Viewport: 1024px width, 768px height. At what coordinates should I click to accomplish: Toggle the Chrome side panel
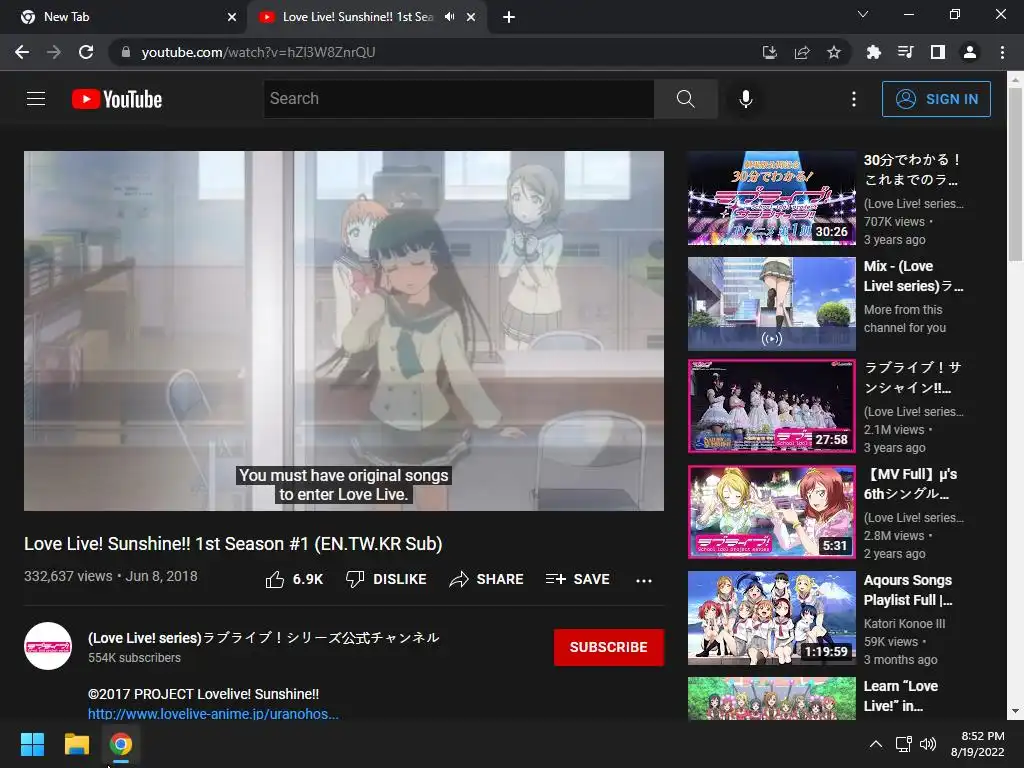pos(938,52)
